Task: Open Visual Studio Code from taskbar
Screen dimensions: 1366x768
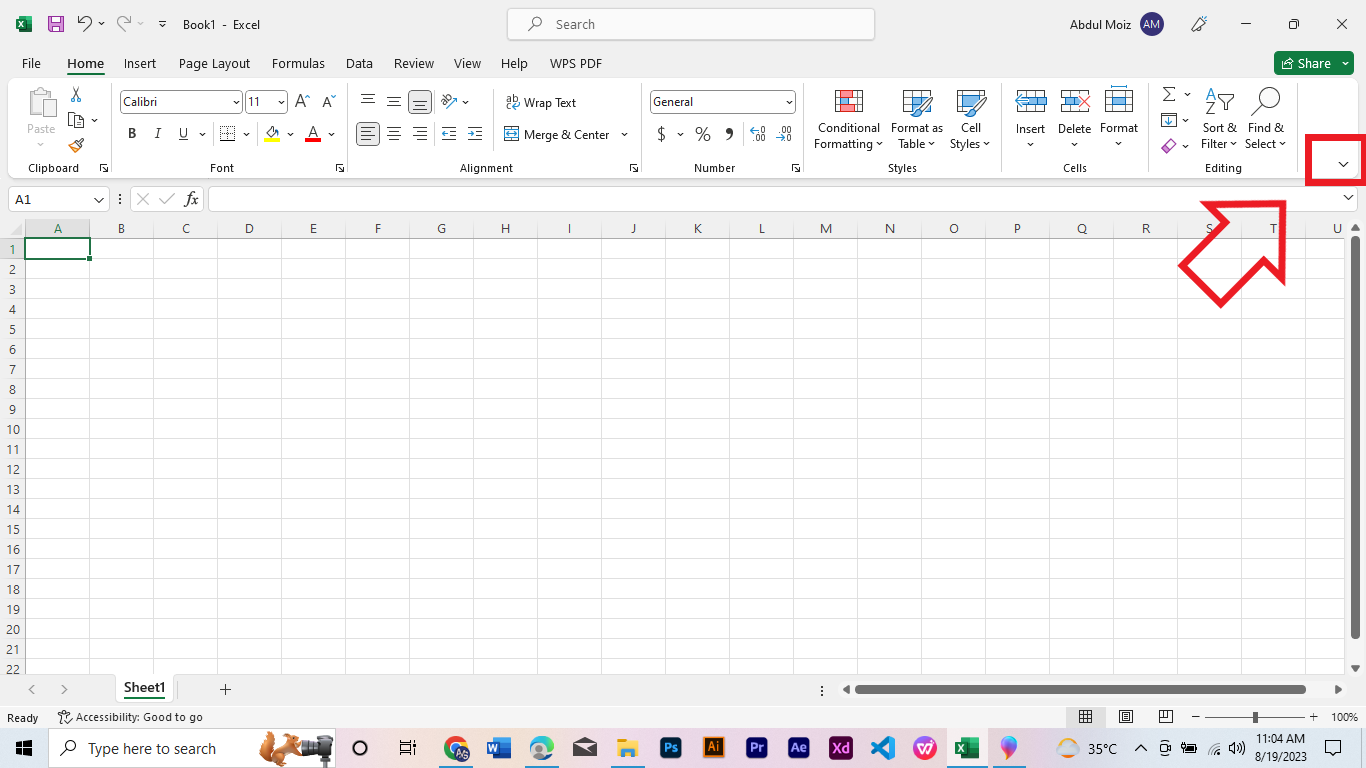Action: tap(881, 748)
